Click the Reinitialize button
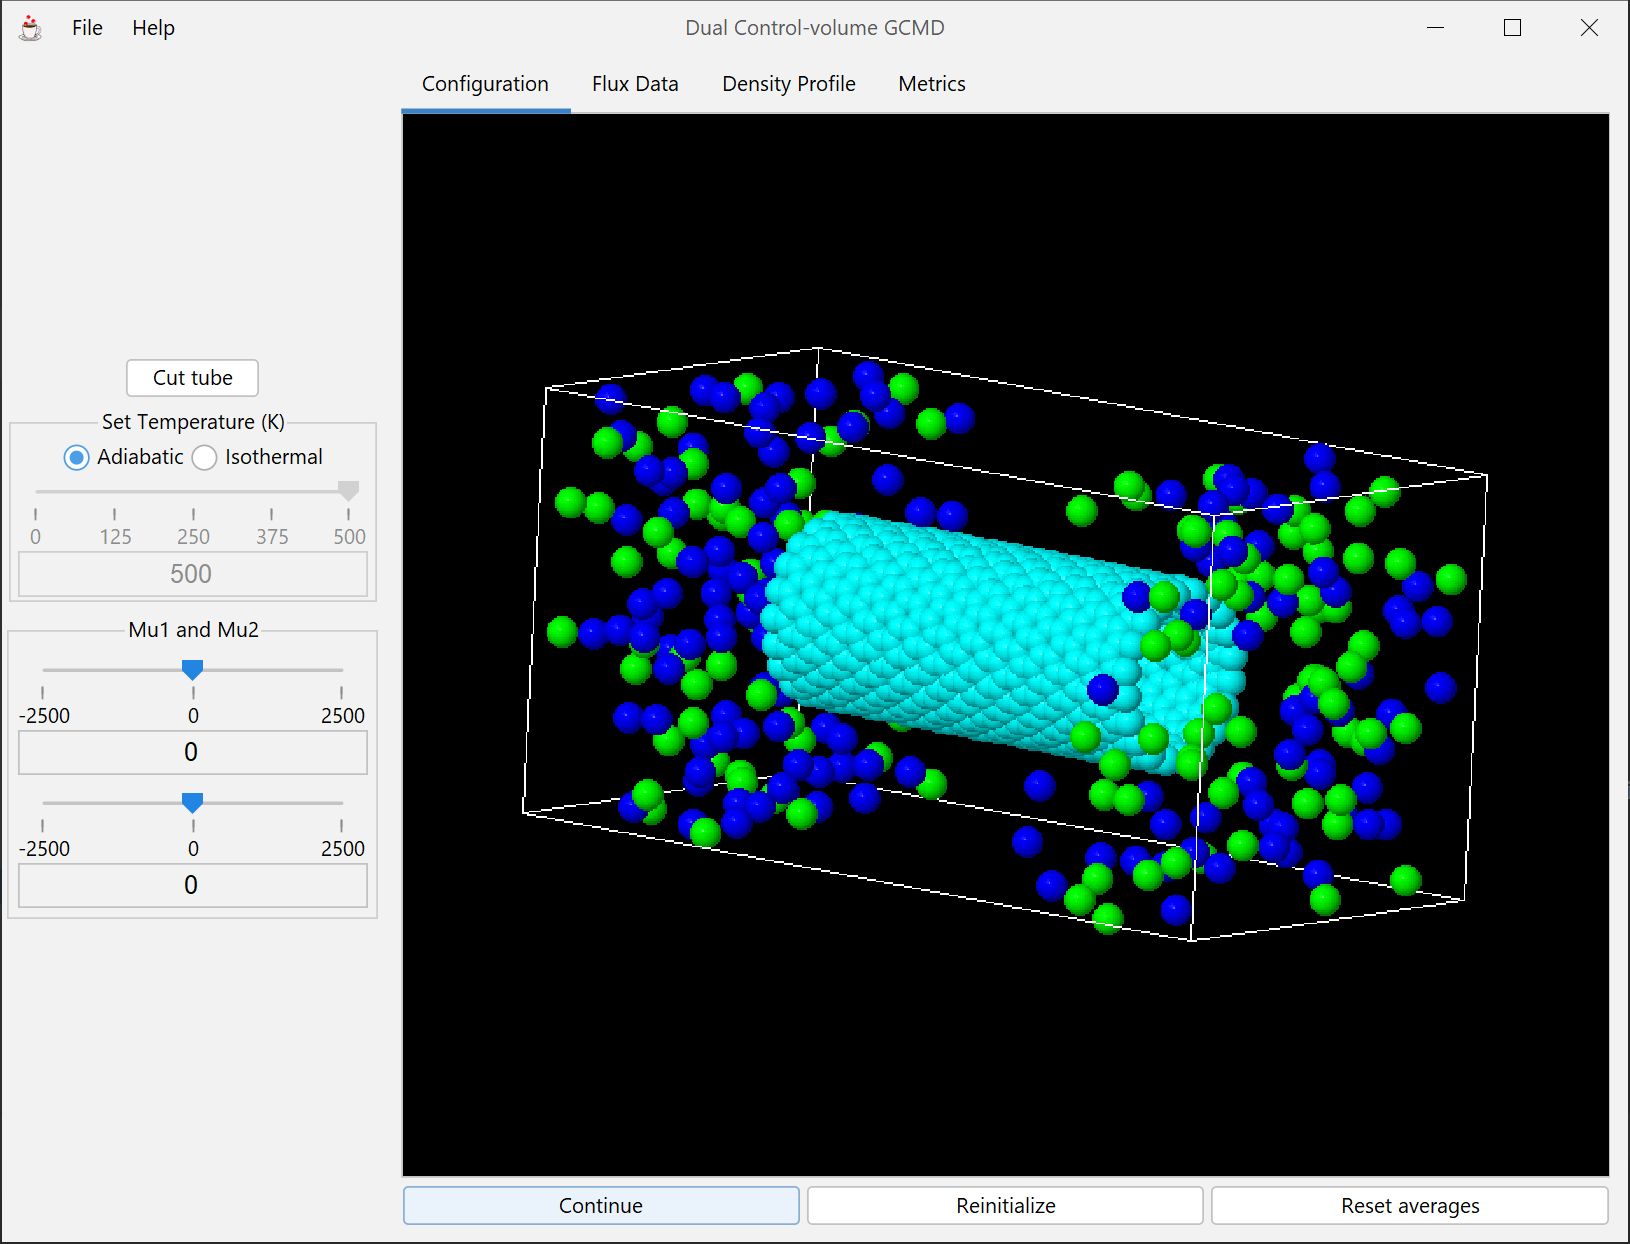 tap(1005, 1205)
